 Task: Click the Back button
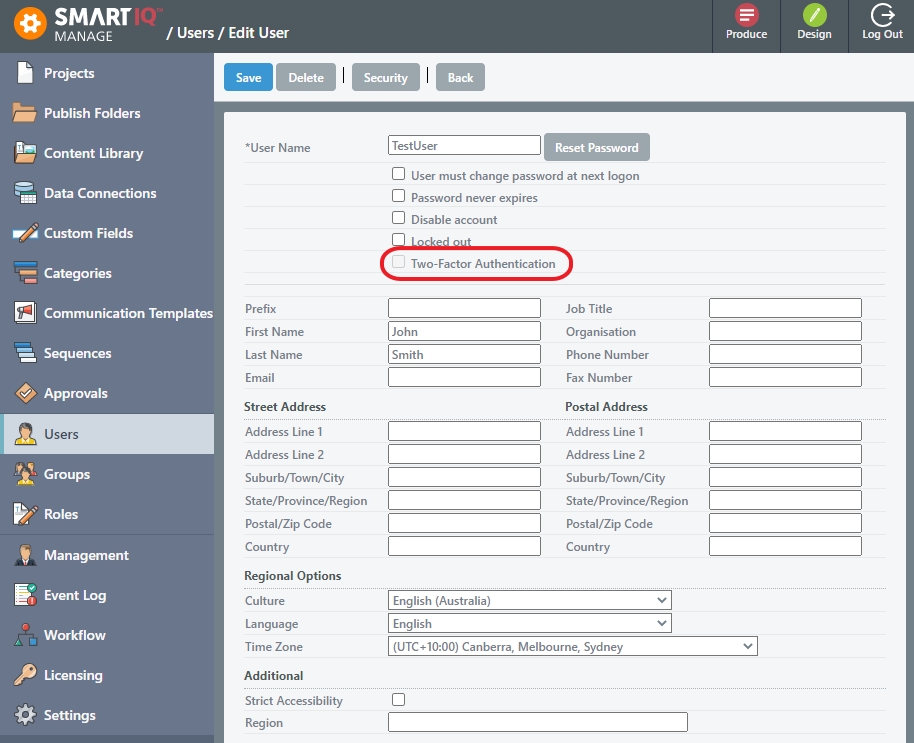[460, 77]
